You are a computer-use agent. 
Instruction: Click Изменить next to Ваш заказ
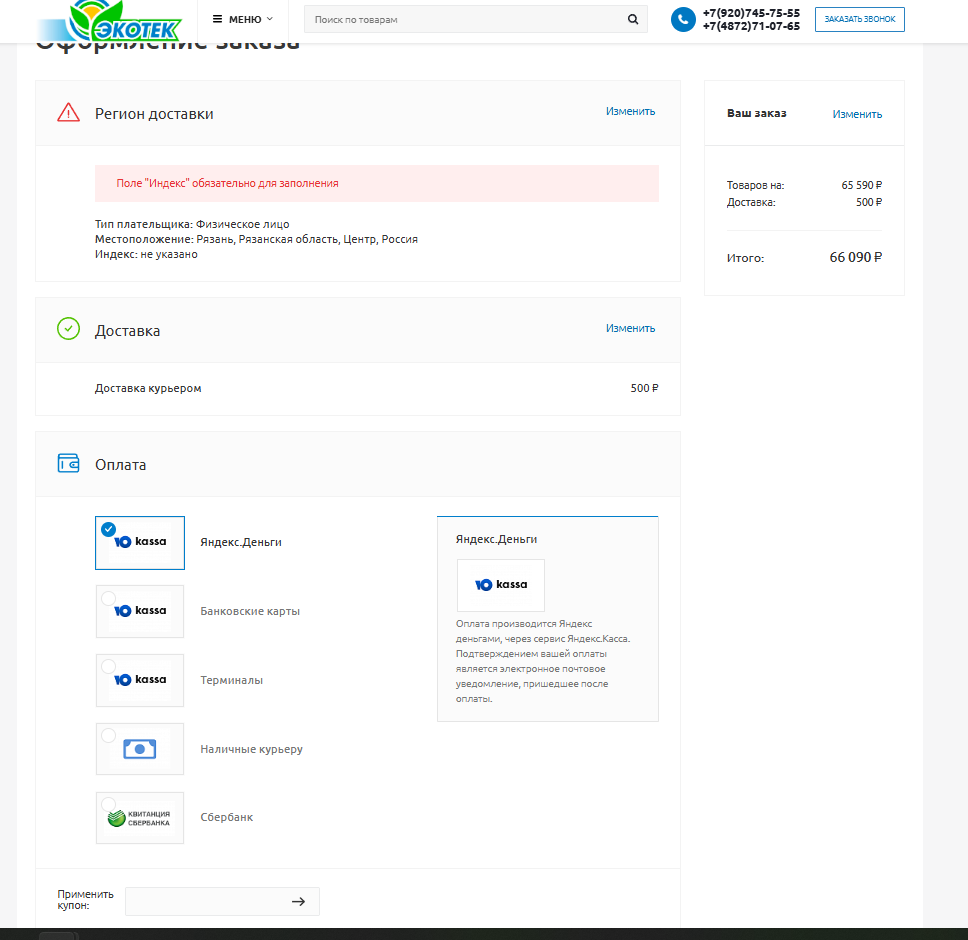857,114
